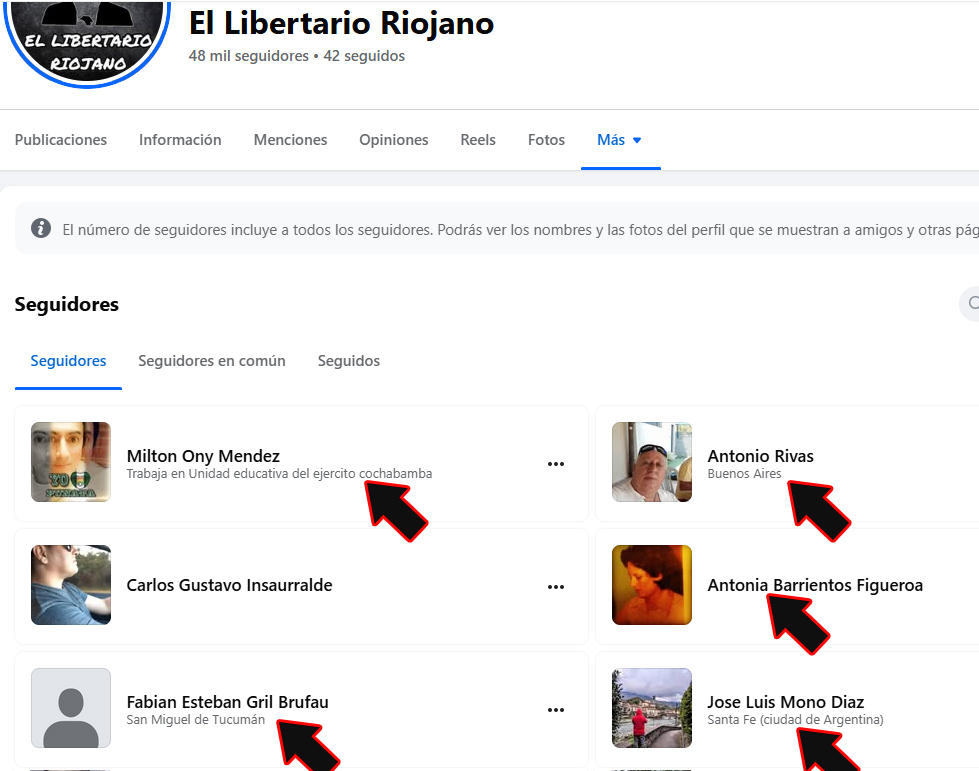Click Milton Ony Mendez profile photo
Screen dimensions: 979x771
(x=71, y=462)
